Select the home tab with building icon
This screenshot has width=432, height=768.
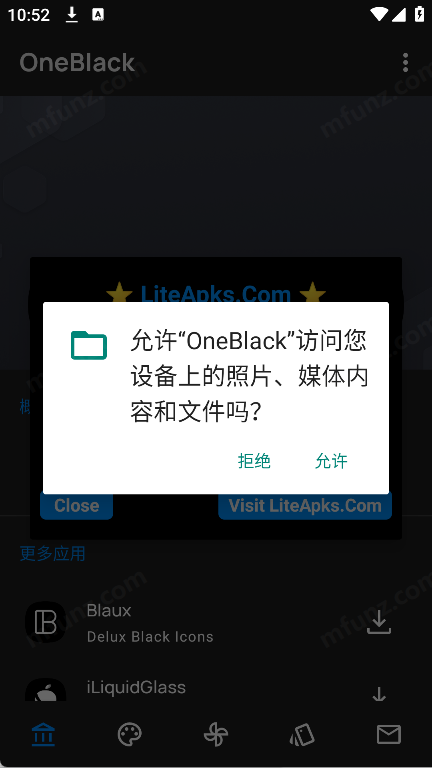(43, 735)
